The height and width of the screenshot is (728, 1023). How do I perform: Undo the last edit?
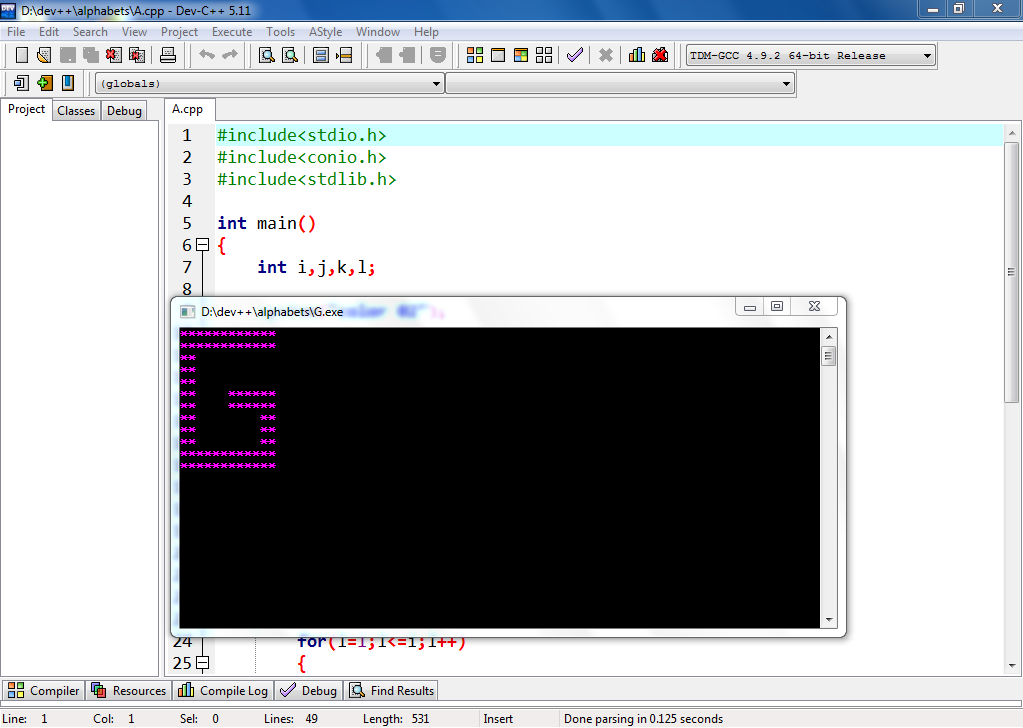(x=206, y=55)
